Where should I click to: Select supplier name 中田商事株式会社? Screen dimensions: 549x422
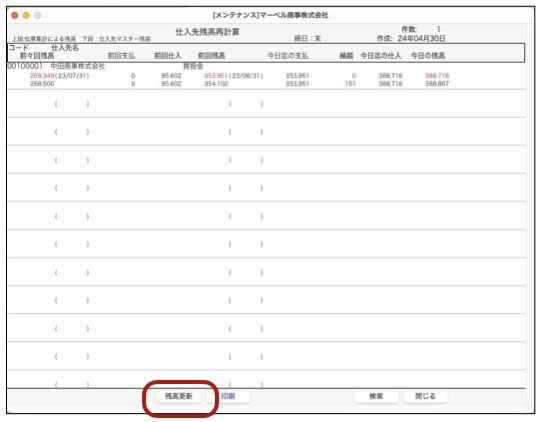(x=78, y=66)
